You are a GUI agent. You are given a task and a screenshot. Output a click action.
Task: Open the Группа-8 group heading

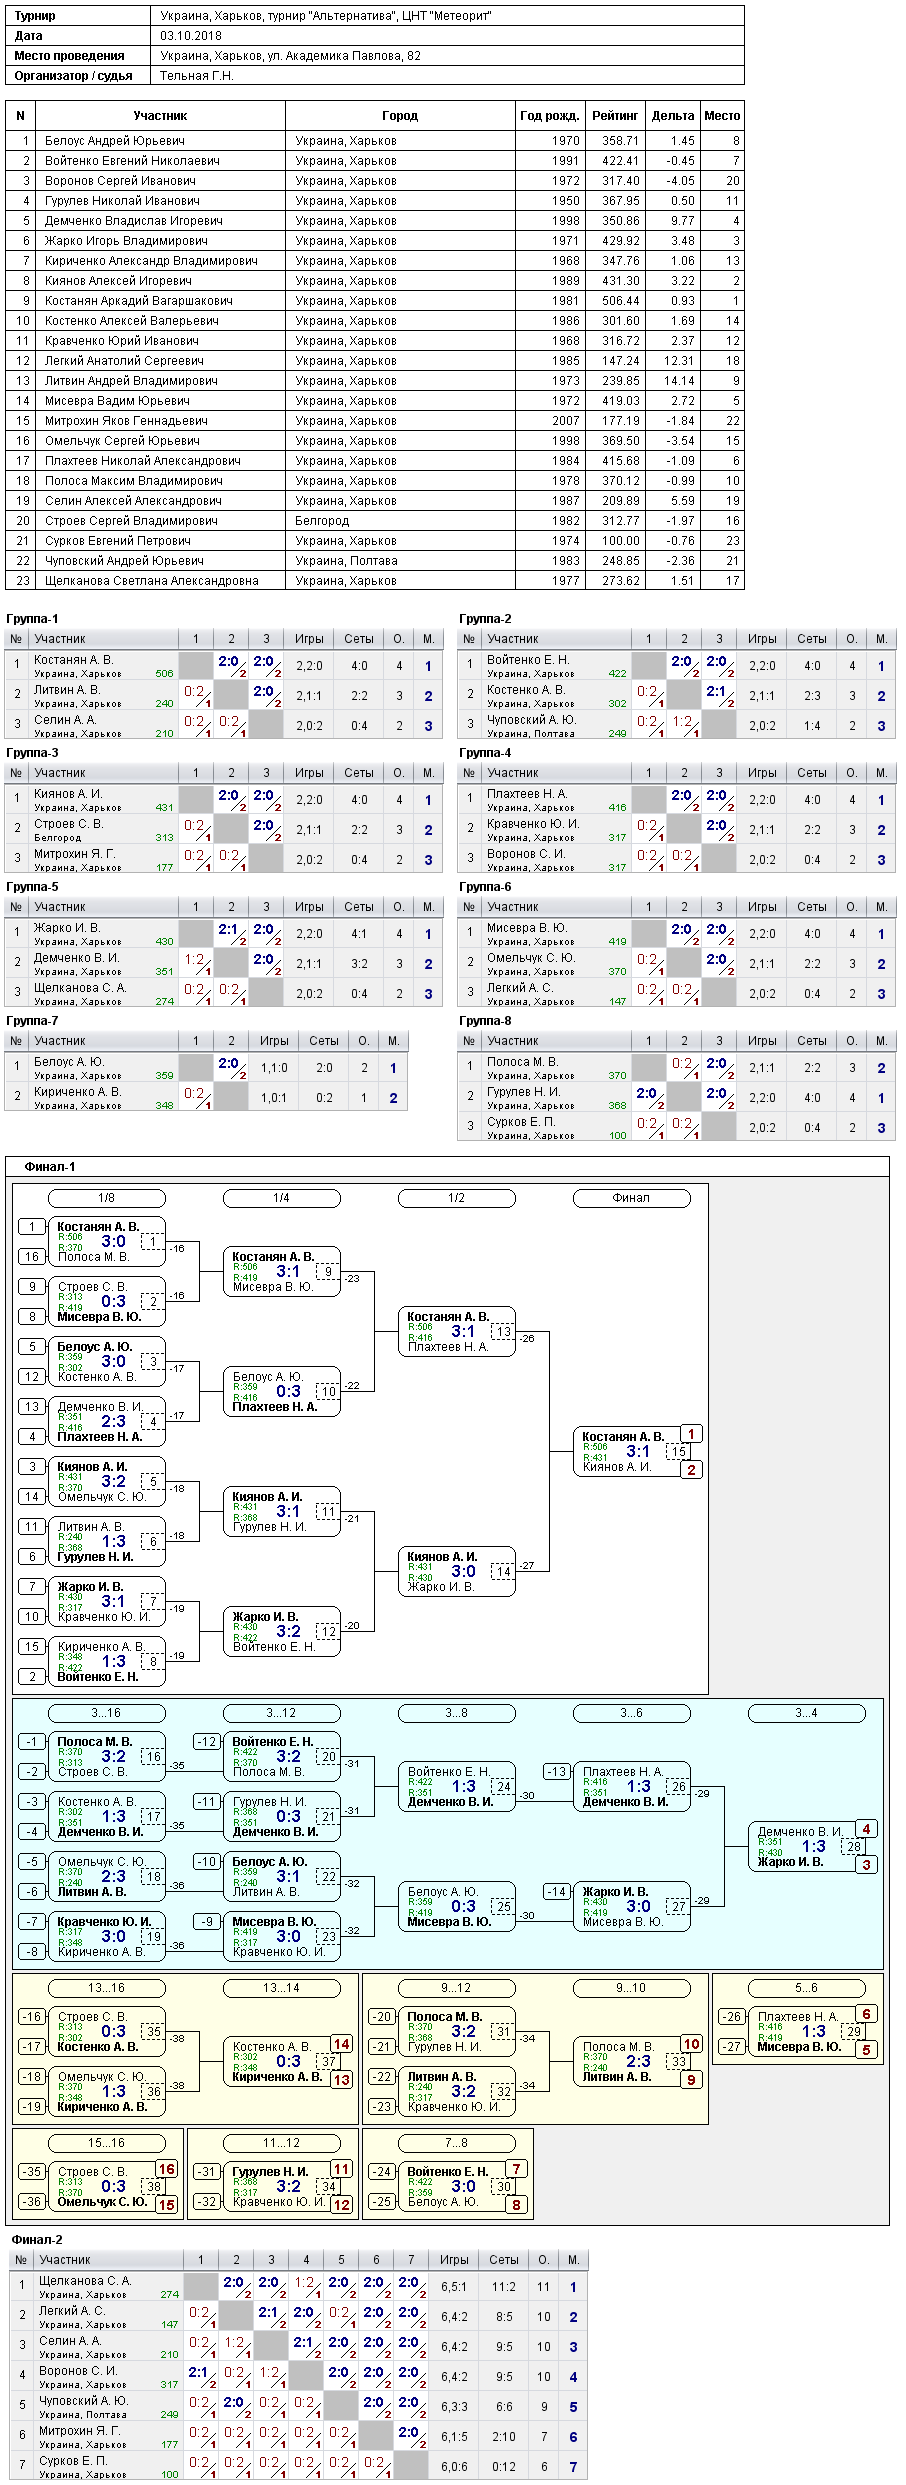485,1021
